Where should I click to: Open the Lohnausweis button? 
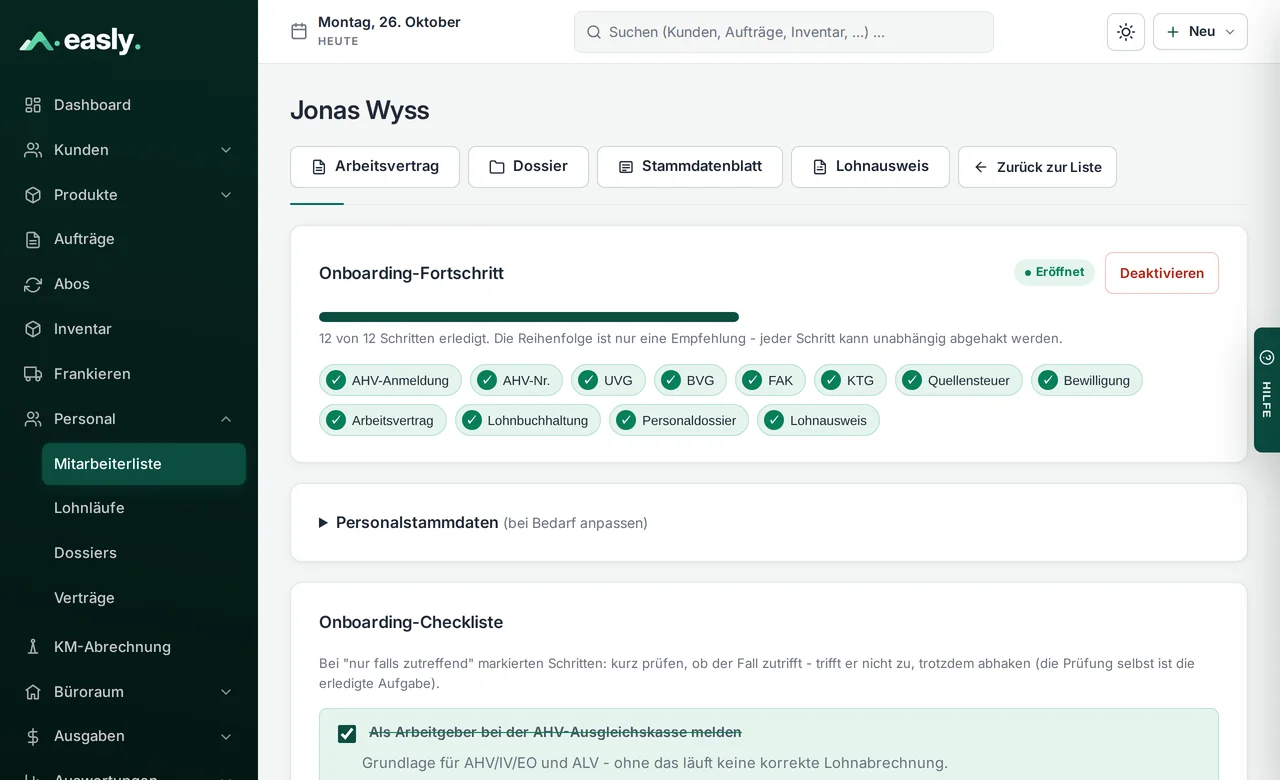click(870, 167)
